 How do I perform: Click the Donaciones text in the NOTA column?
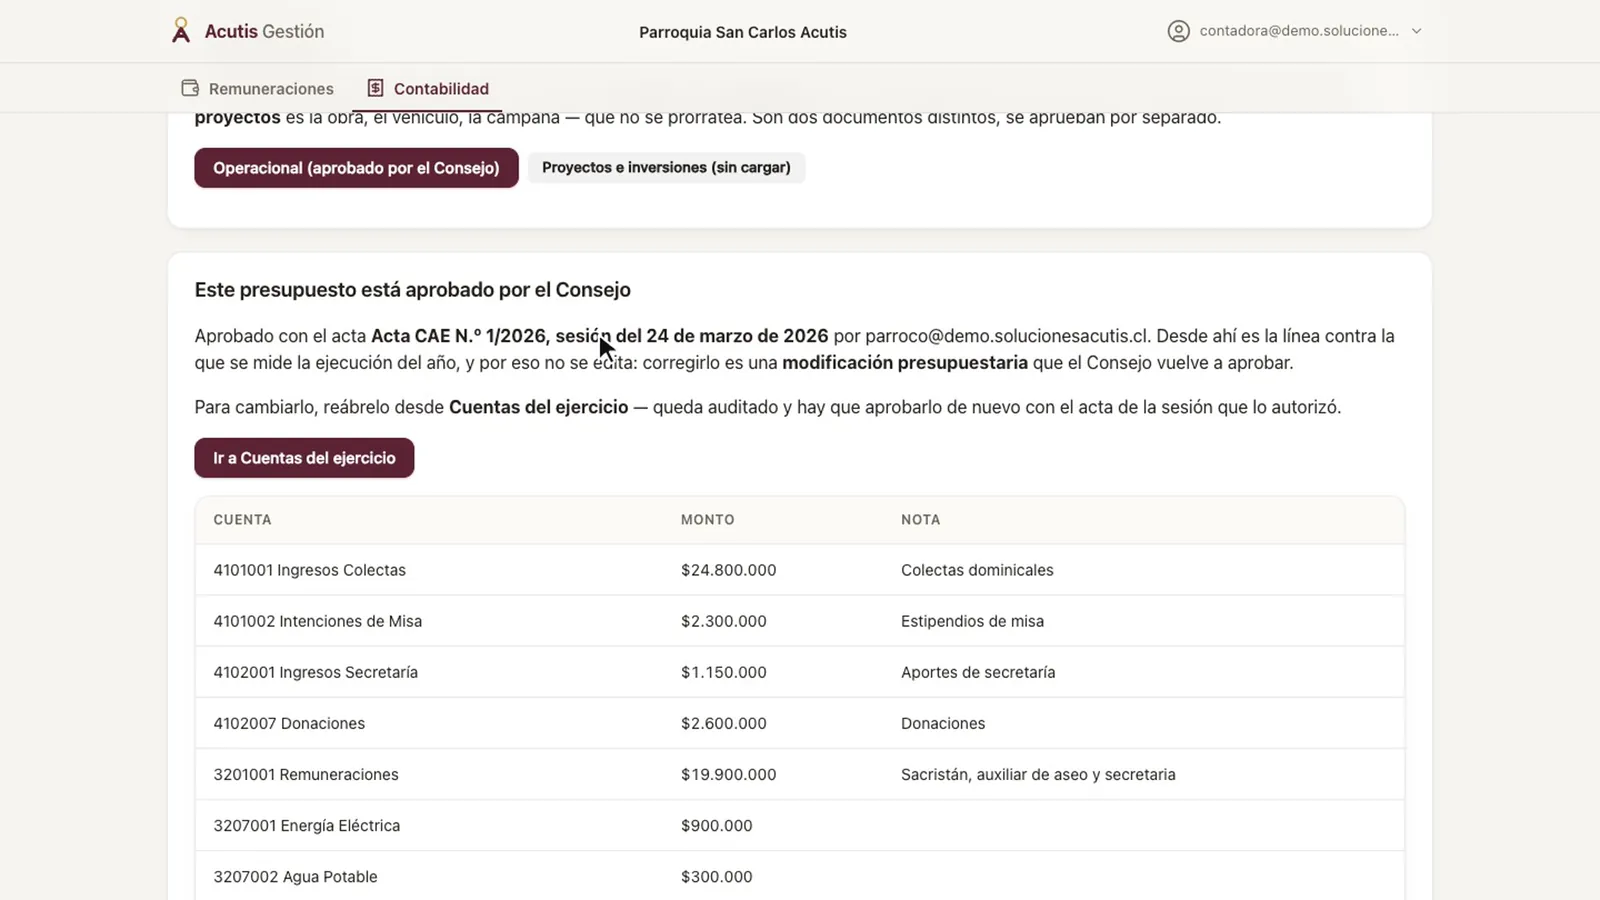coord(943,723)
